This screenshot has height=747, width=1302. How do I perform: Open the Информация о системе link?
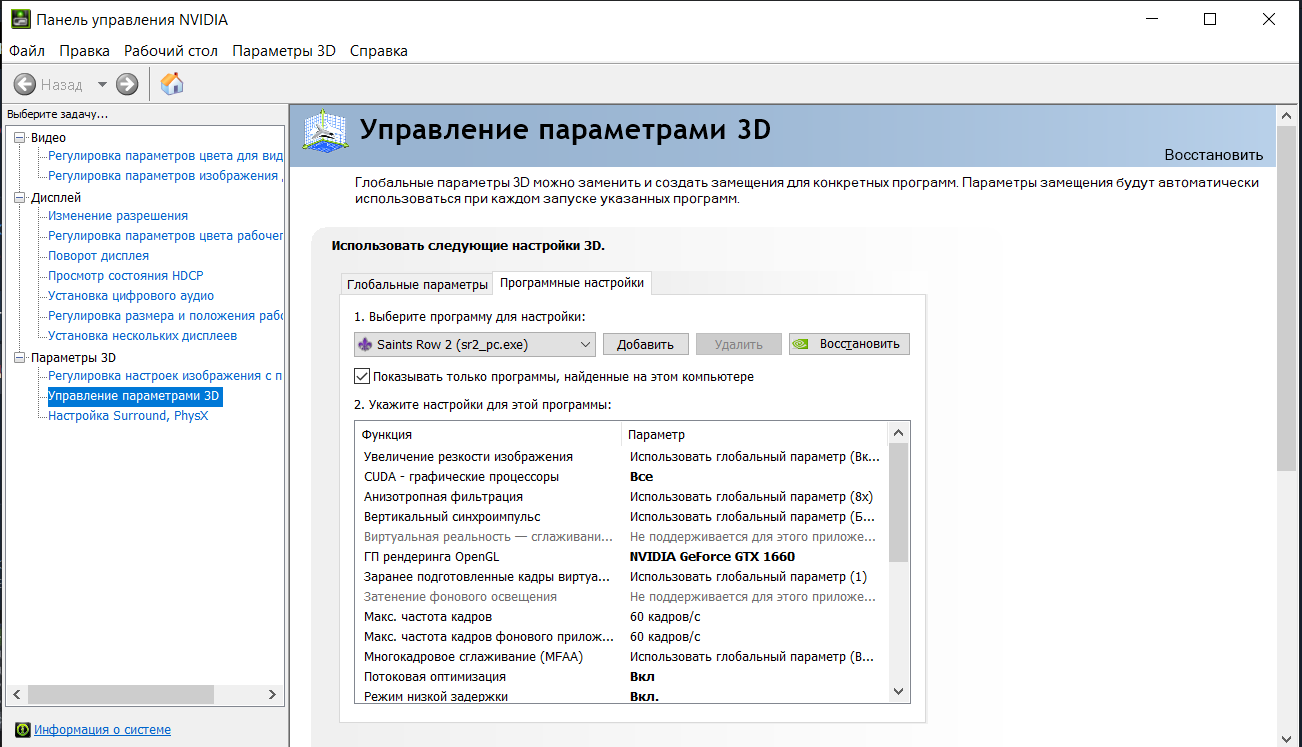102,730
